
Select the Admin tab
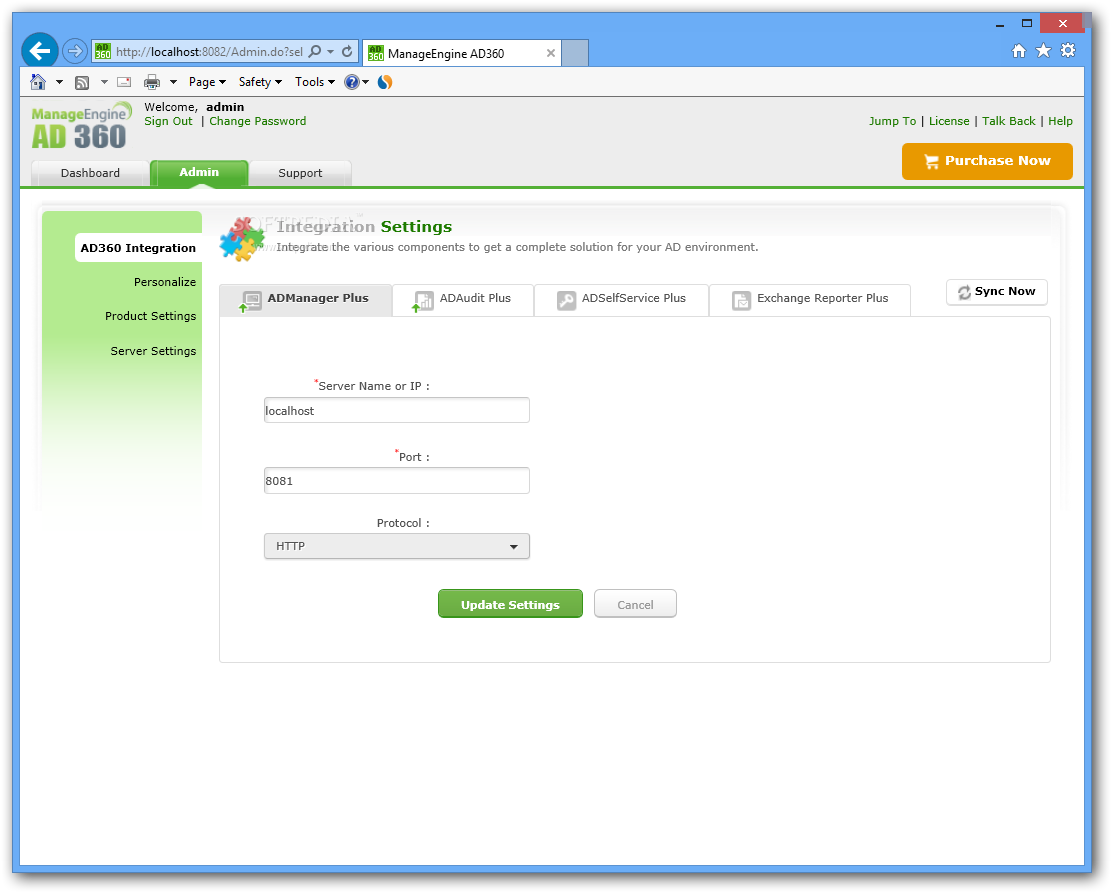(x=199, y=172)
